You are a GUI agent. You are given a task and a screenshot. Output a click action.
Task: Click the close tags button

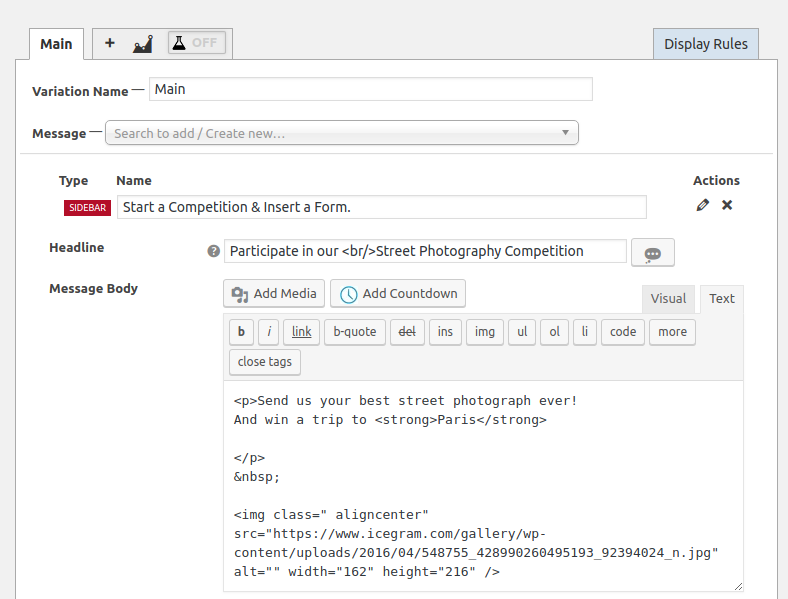265,362
